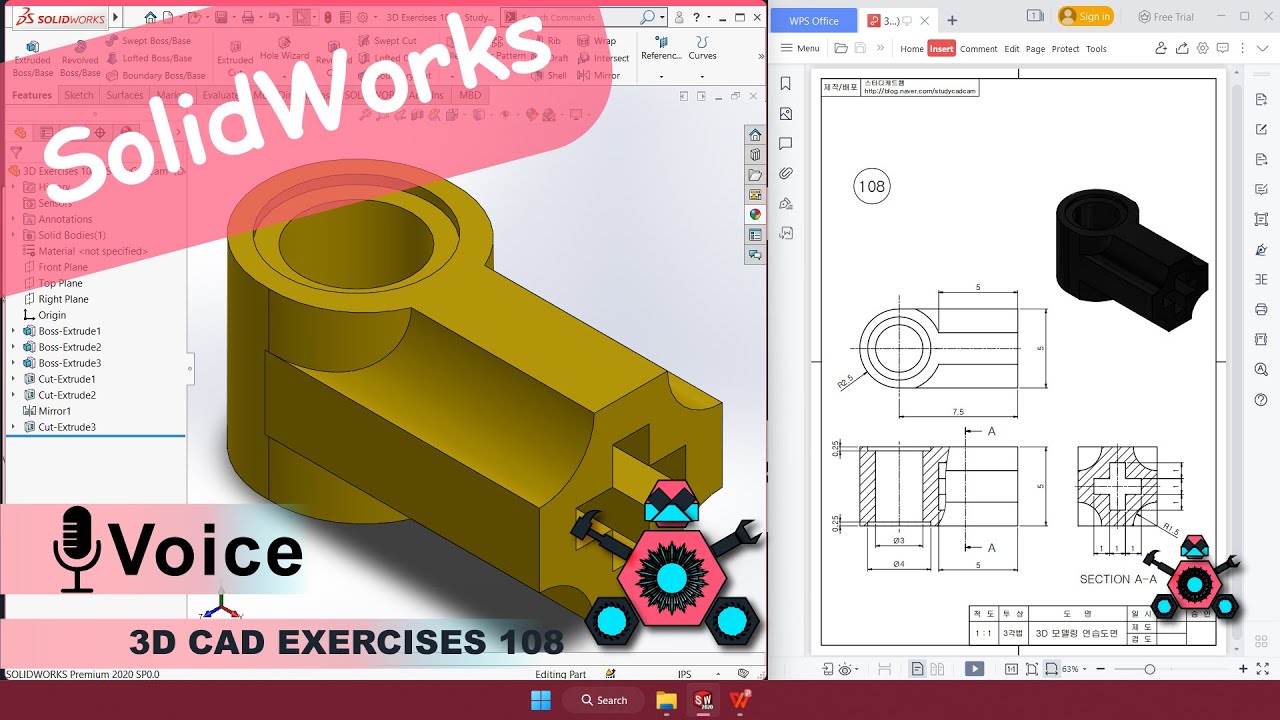Open WPS Comment tab

point(979,49)
